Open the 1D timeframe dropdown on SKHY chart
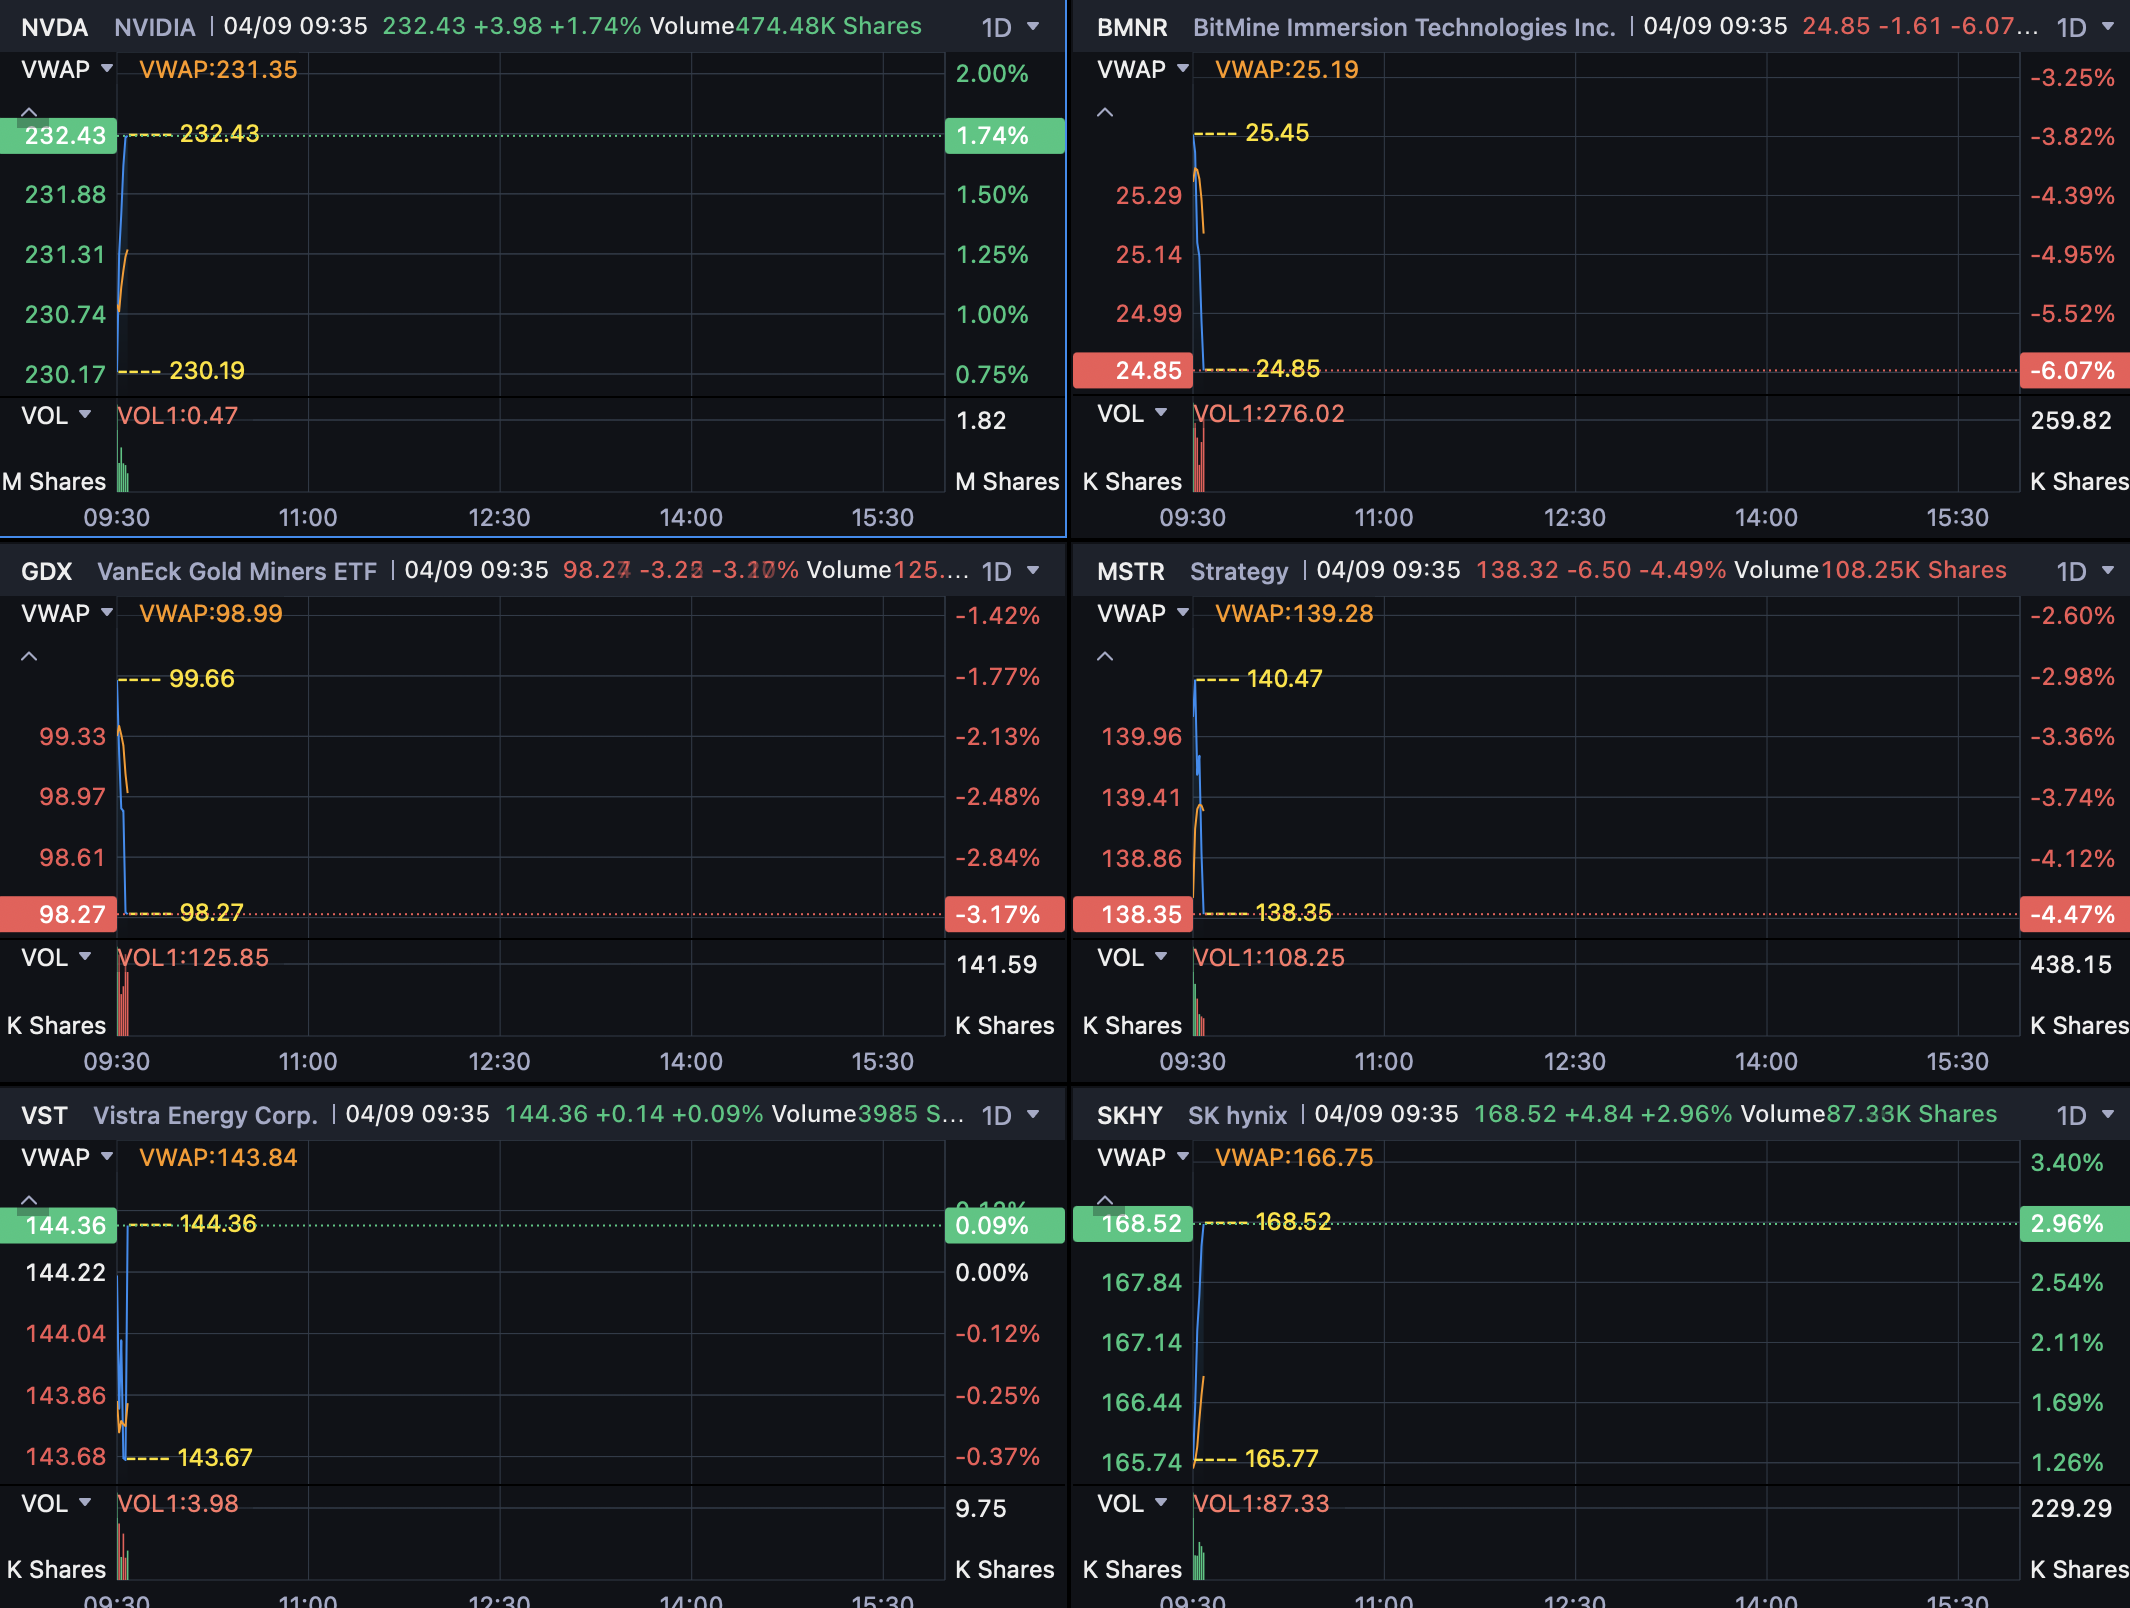The height and width of the screenshot is (1608, 2130). pyautogui.click(x=2085, y=1115)
